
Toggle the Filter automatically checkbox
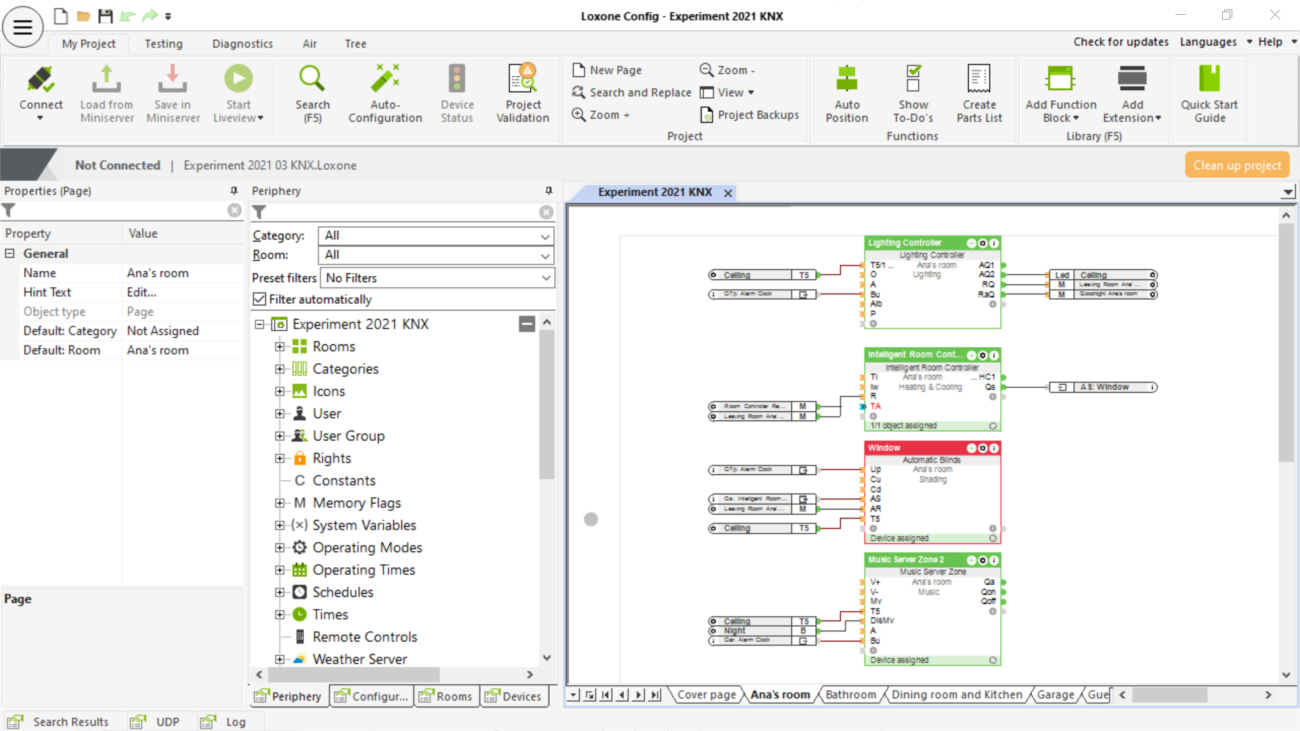260,299
